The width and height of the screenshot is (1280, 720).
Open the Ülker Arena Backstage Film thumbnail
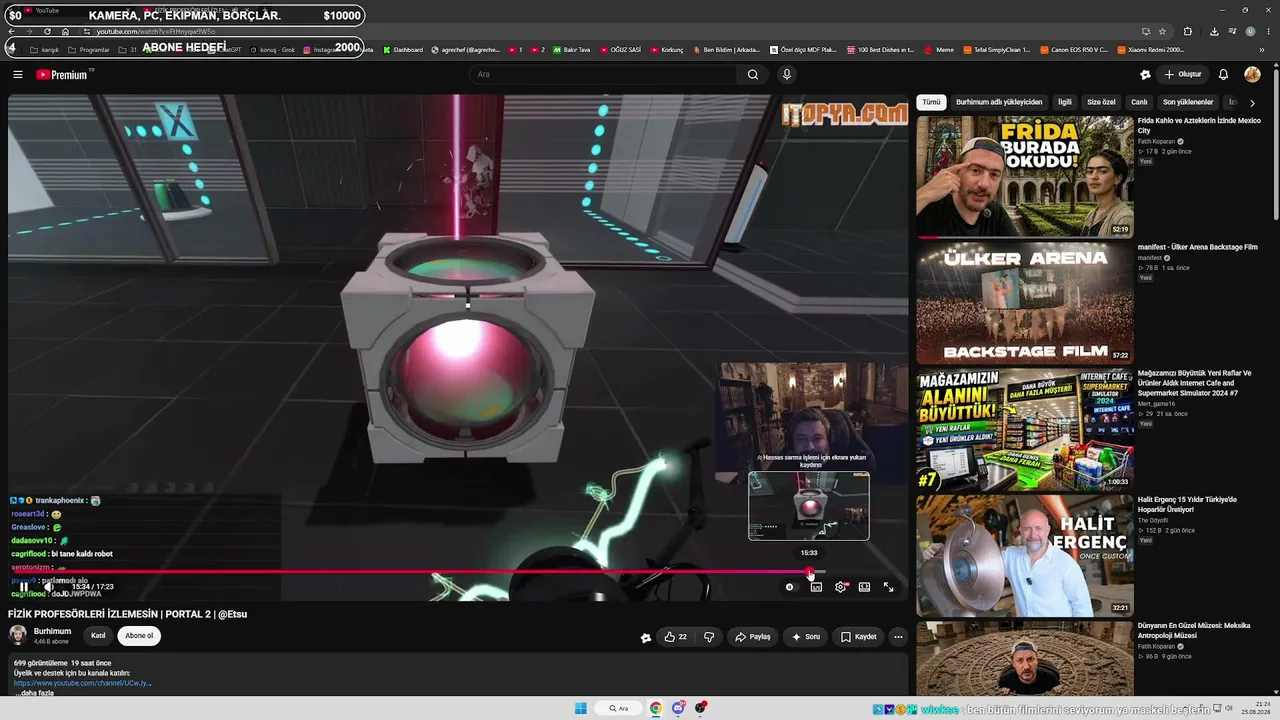(x=1025, y=303)
